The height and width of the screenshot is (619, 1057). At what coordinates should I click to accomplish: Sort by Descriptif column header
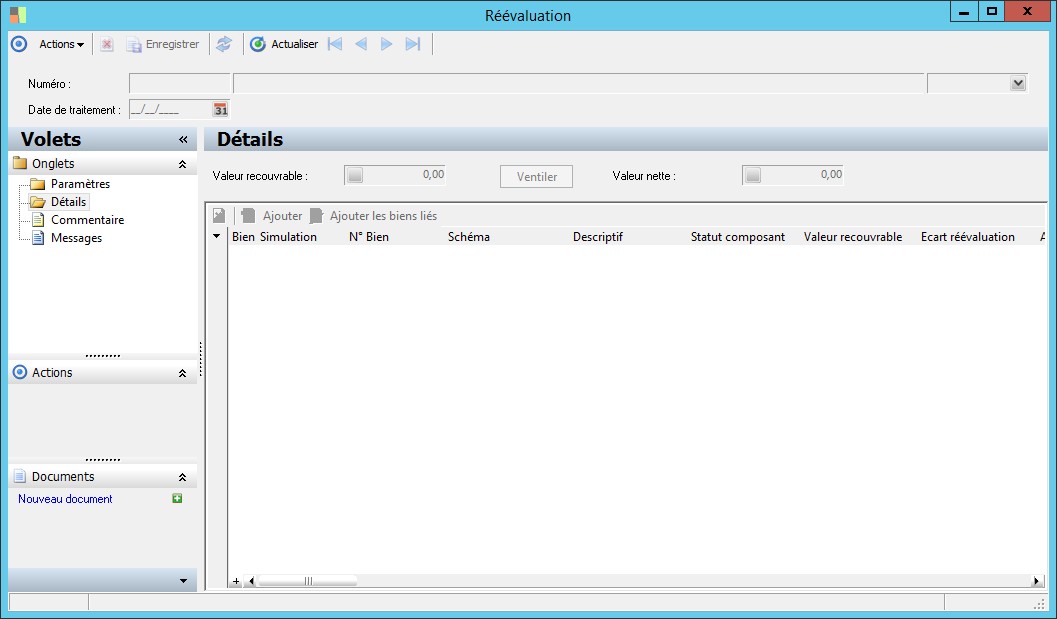[598, 237]
